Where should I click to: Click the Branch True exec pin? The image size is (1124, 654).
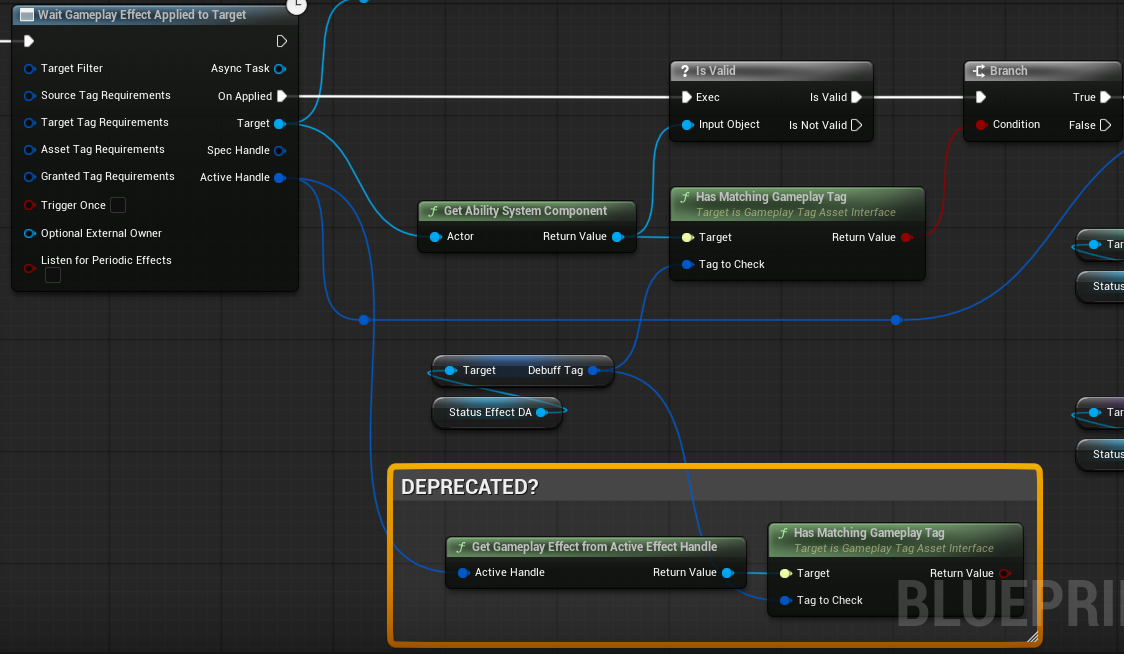1105,97
